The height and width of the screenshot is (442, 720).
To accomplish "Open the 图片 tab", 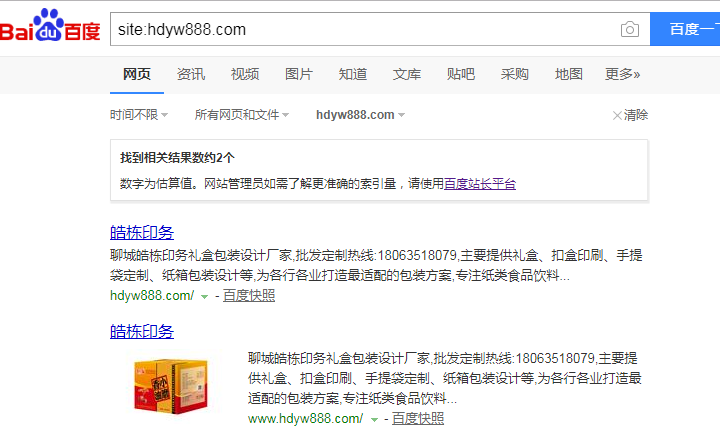I will (x=299, y=74).
